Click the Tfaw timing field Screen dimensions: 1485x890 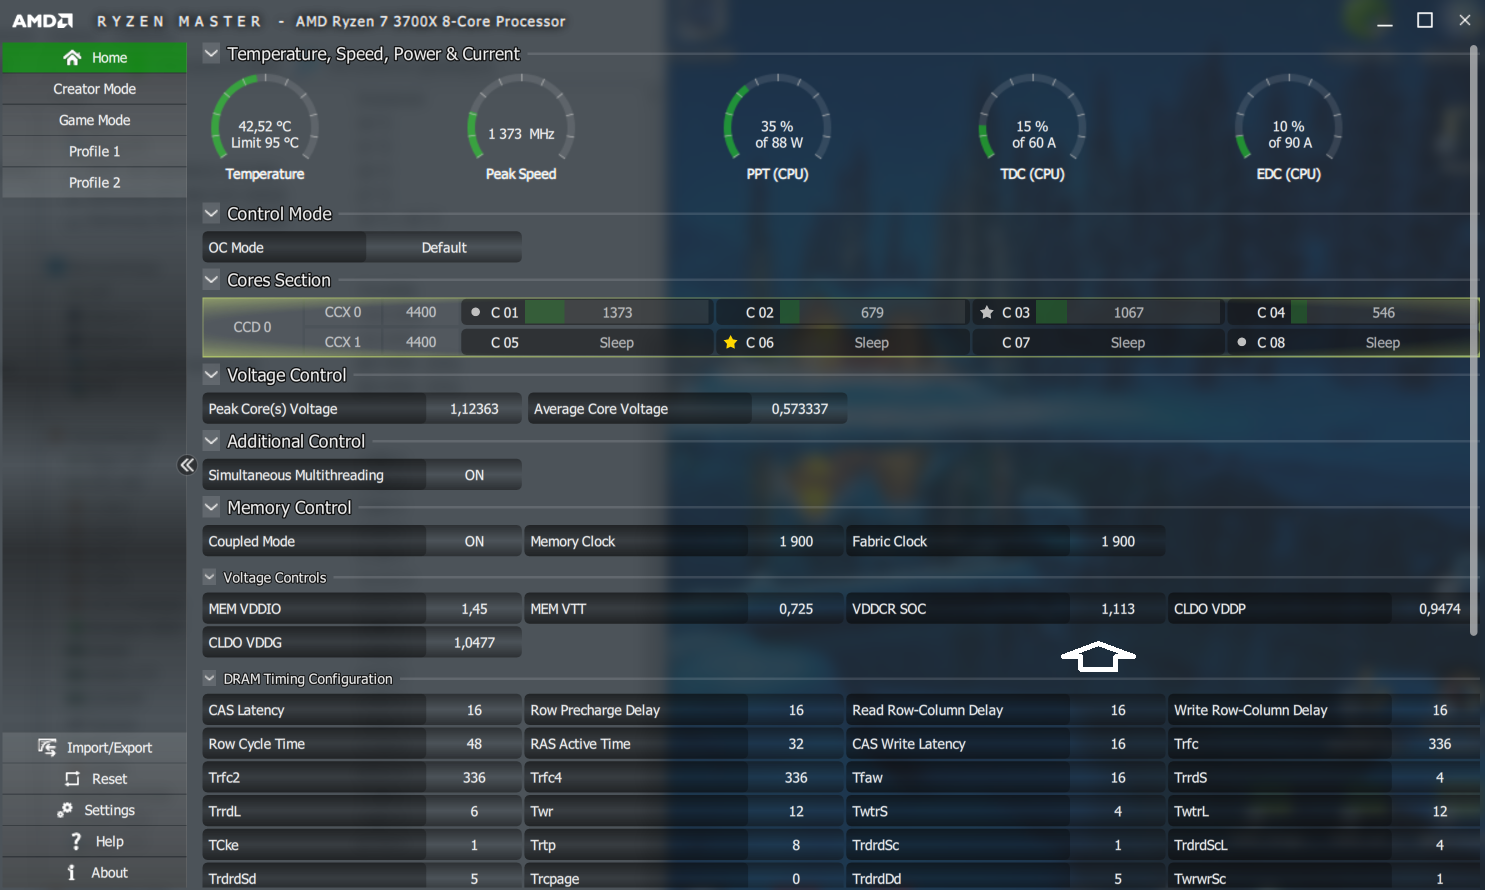1006,777
